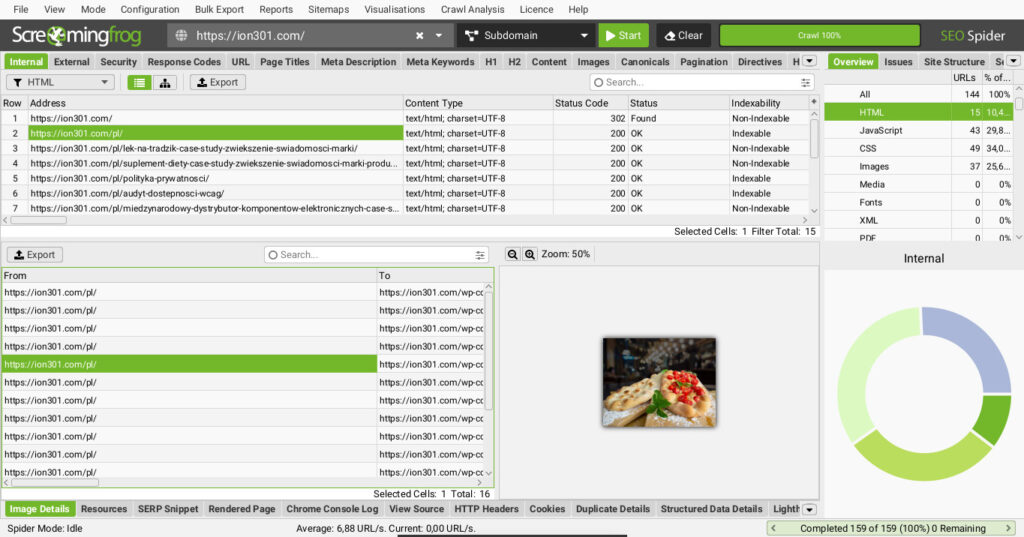
Task: Open the SERP Snippet tab
Action: 168,509
